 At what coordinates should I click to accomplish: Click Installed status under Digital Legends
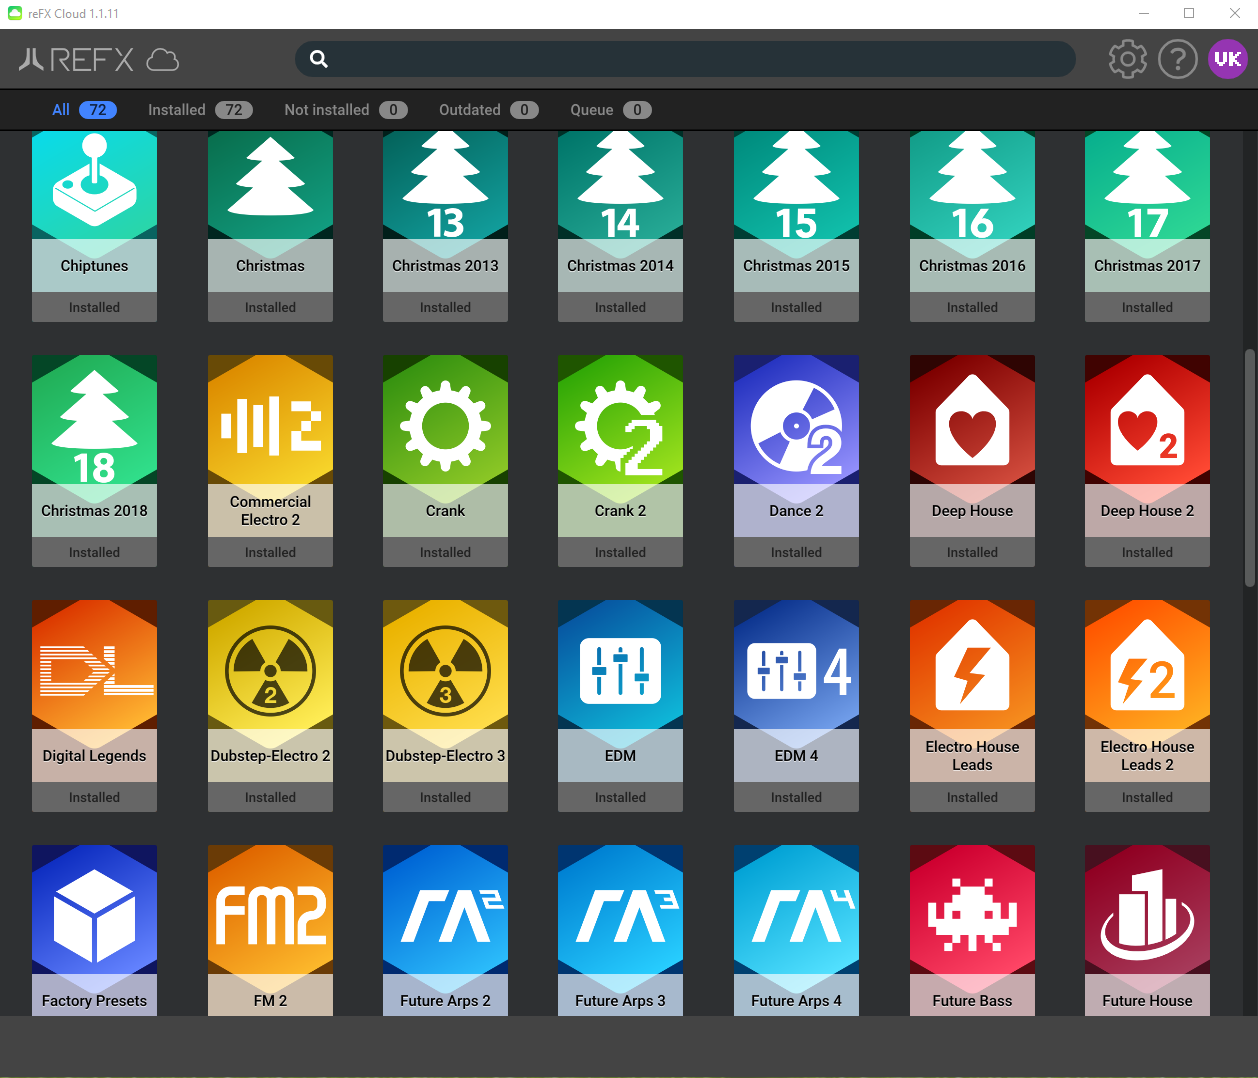click(94, 797)
